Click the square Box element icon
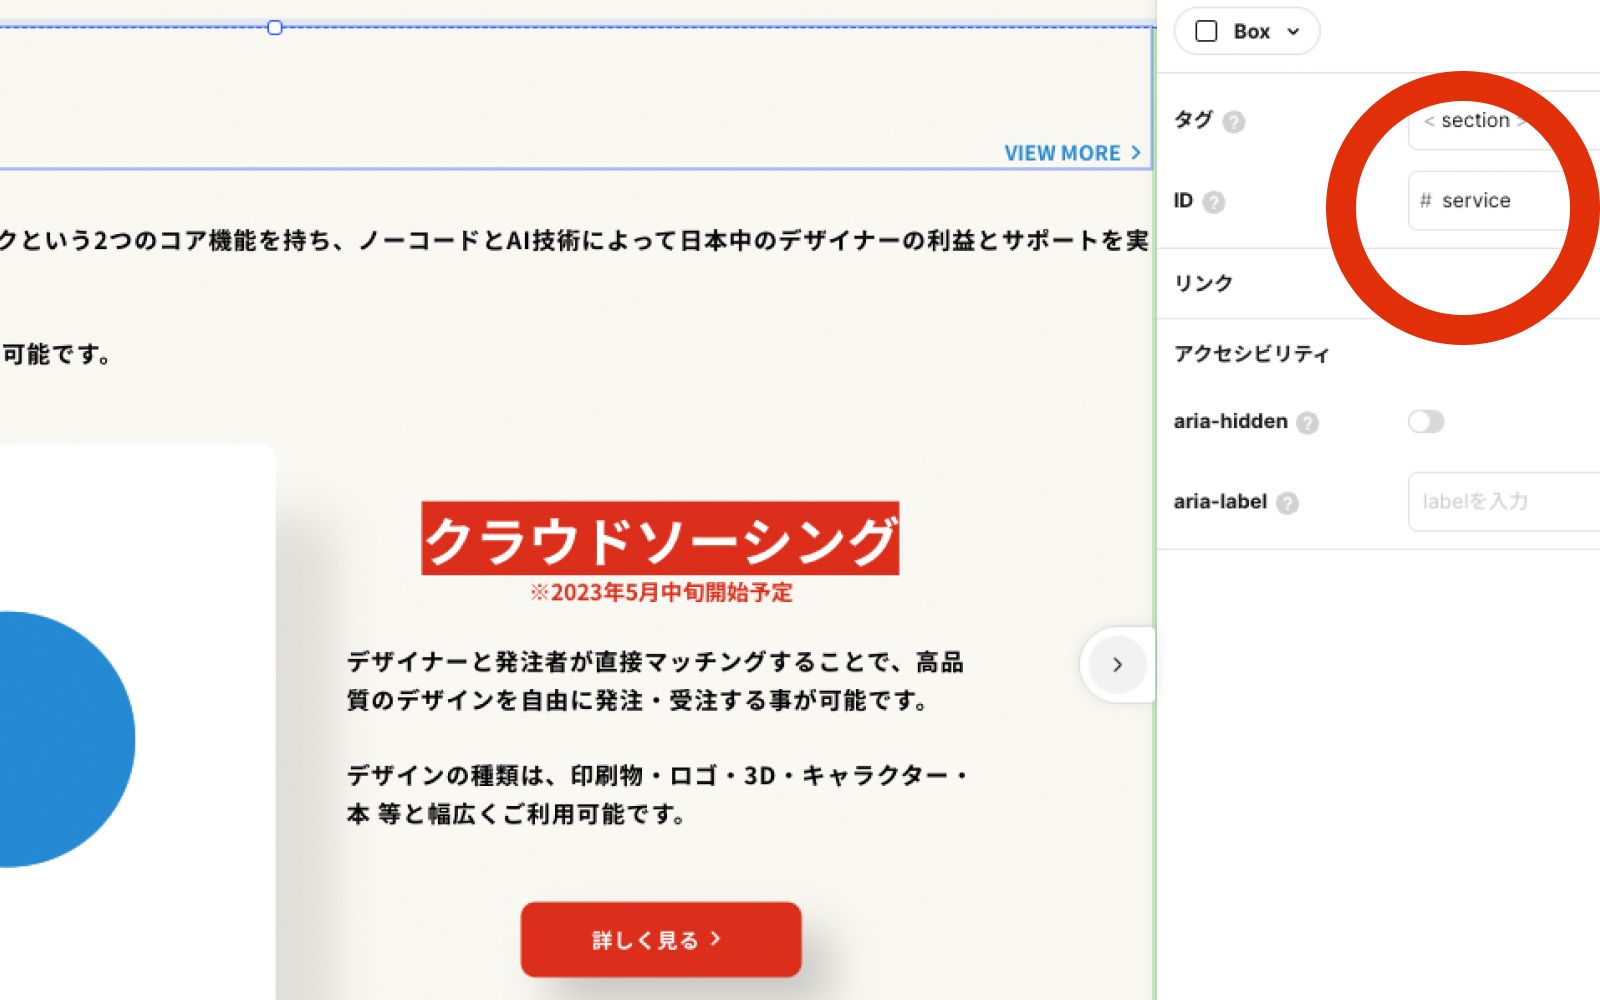 [1206, 31]
